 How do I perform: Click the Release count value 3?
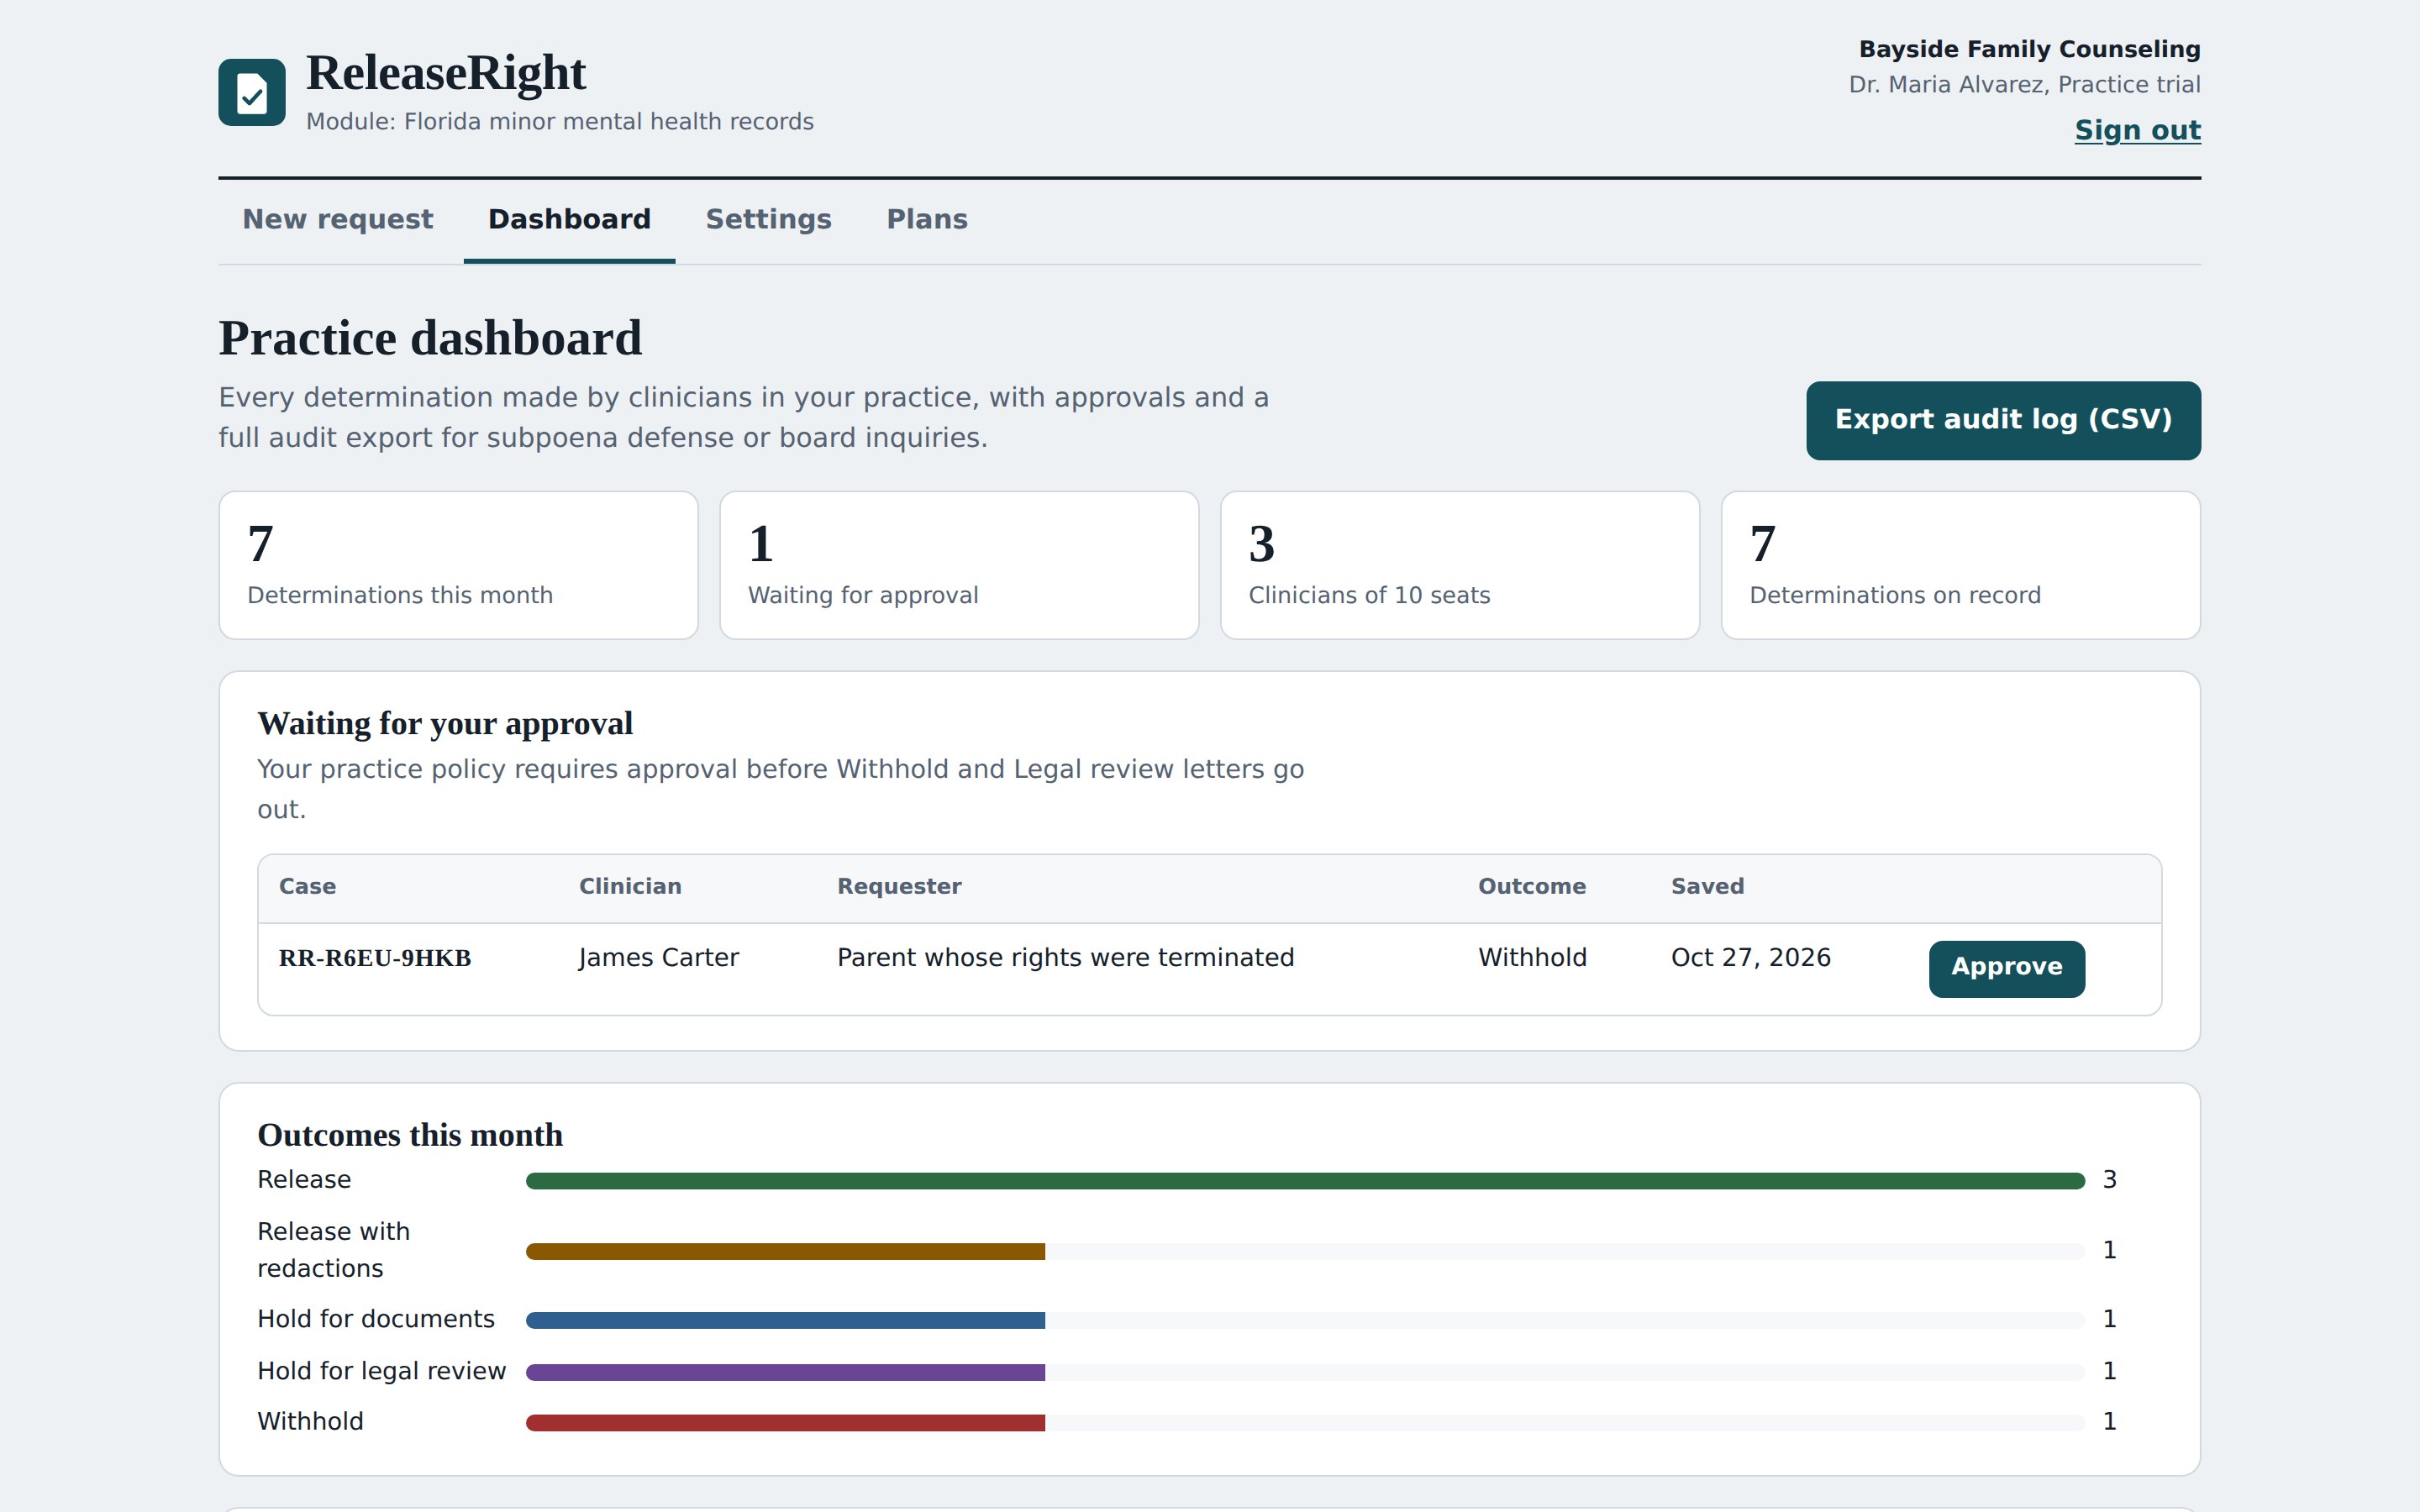[x=2109, y=1180]
